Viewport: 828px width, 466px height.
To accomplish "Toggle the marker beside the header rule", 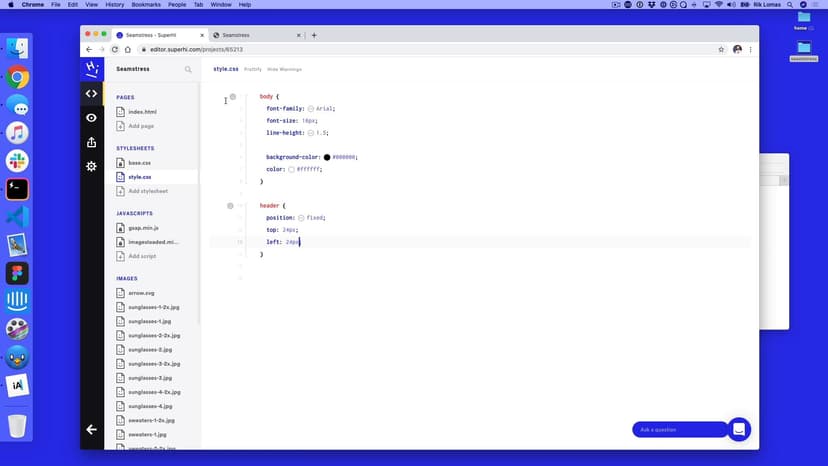I will (x=230, y=205).
